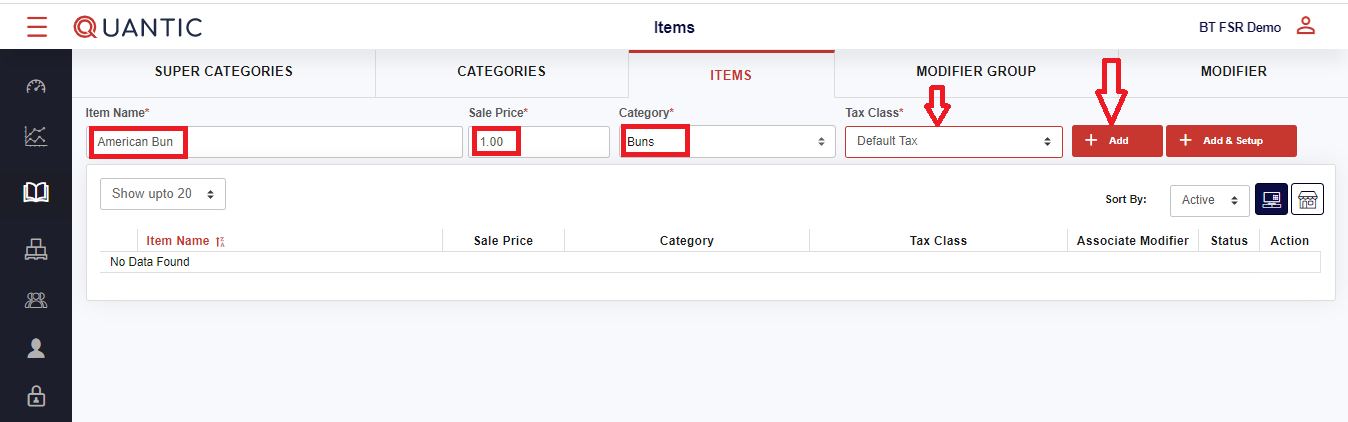Switch to the storefront view icon
Image resolution: width=1348 pixels, height=422 pixels.
click(1307, 200)
